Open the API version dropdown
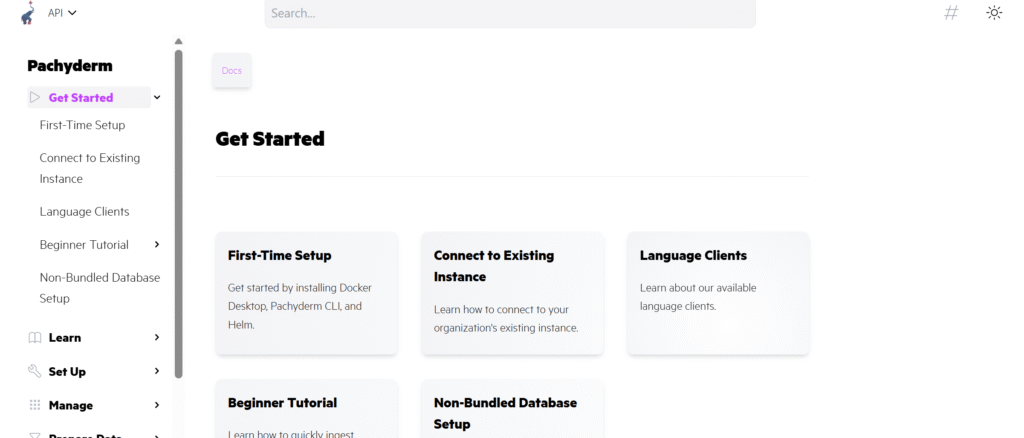Screen dimensions: 1024x438 coord(62,12)
